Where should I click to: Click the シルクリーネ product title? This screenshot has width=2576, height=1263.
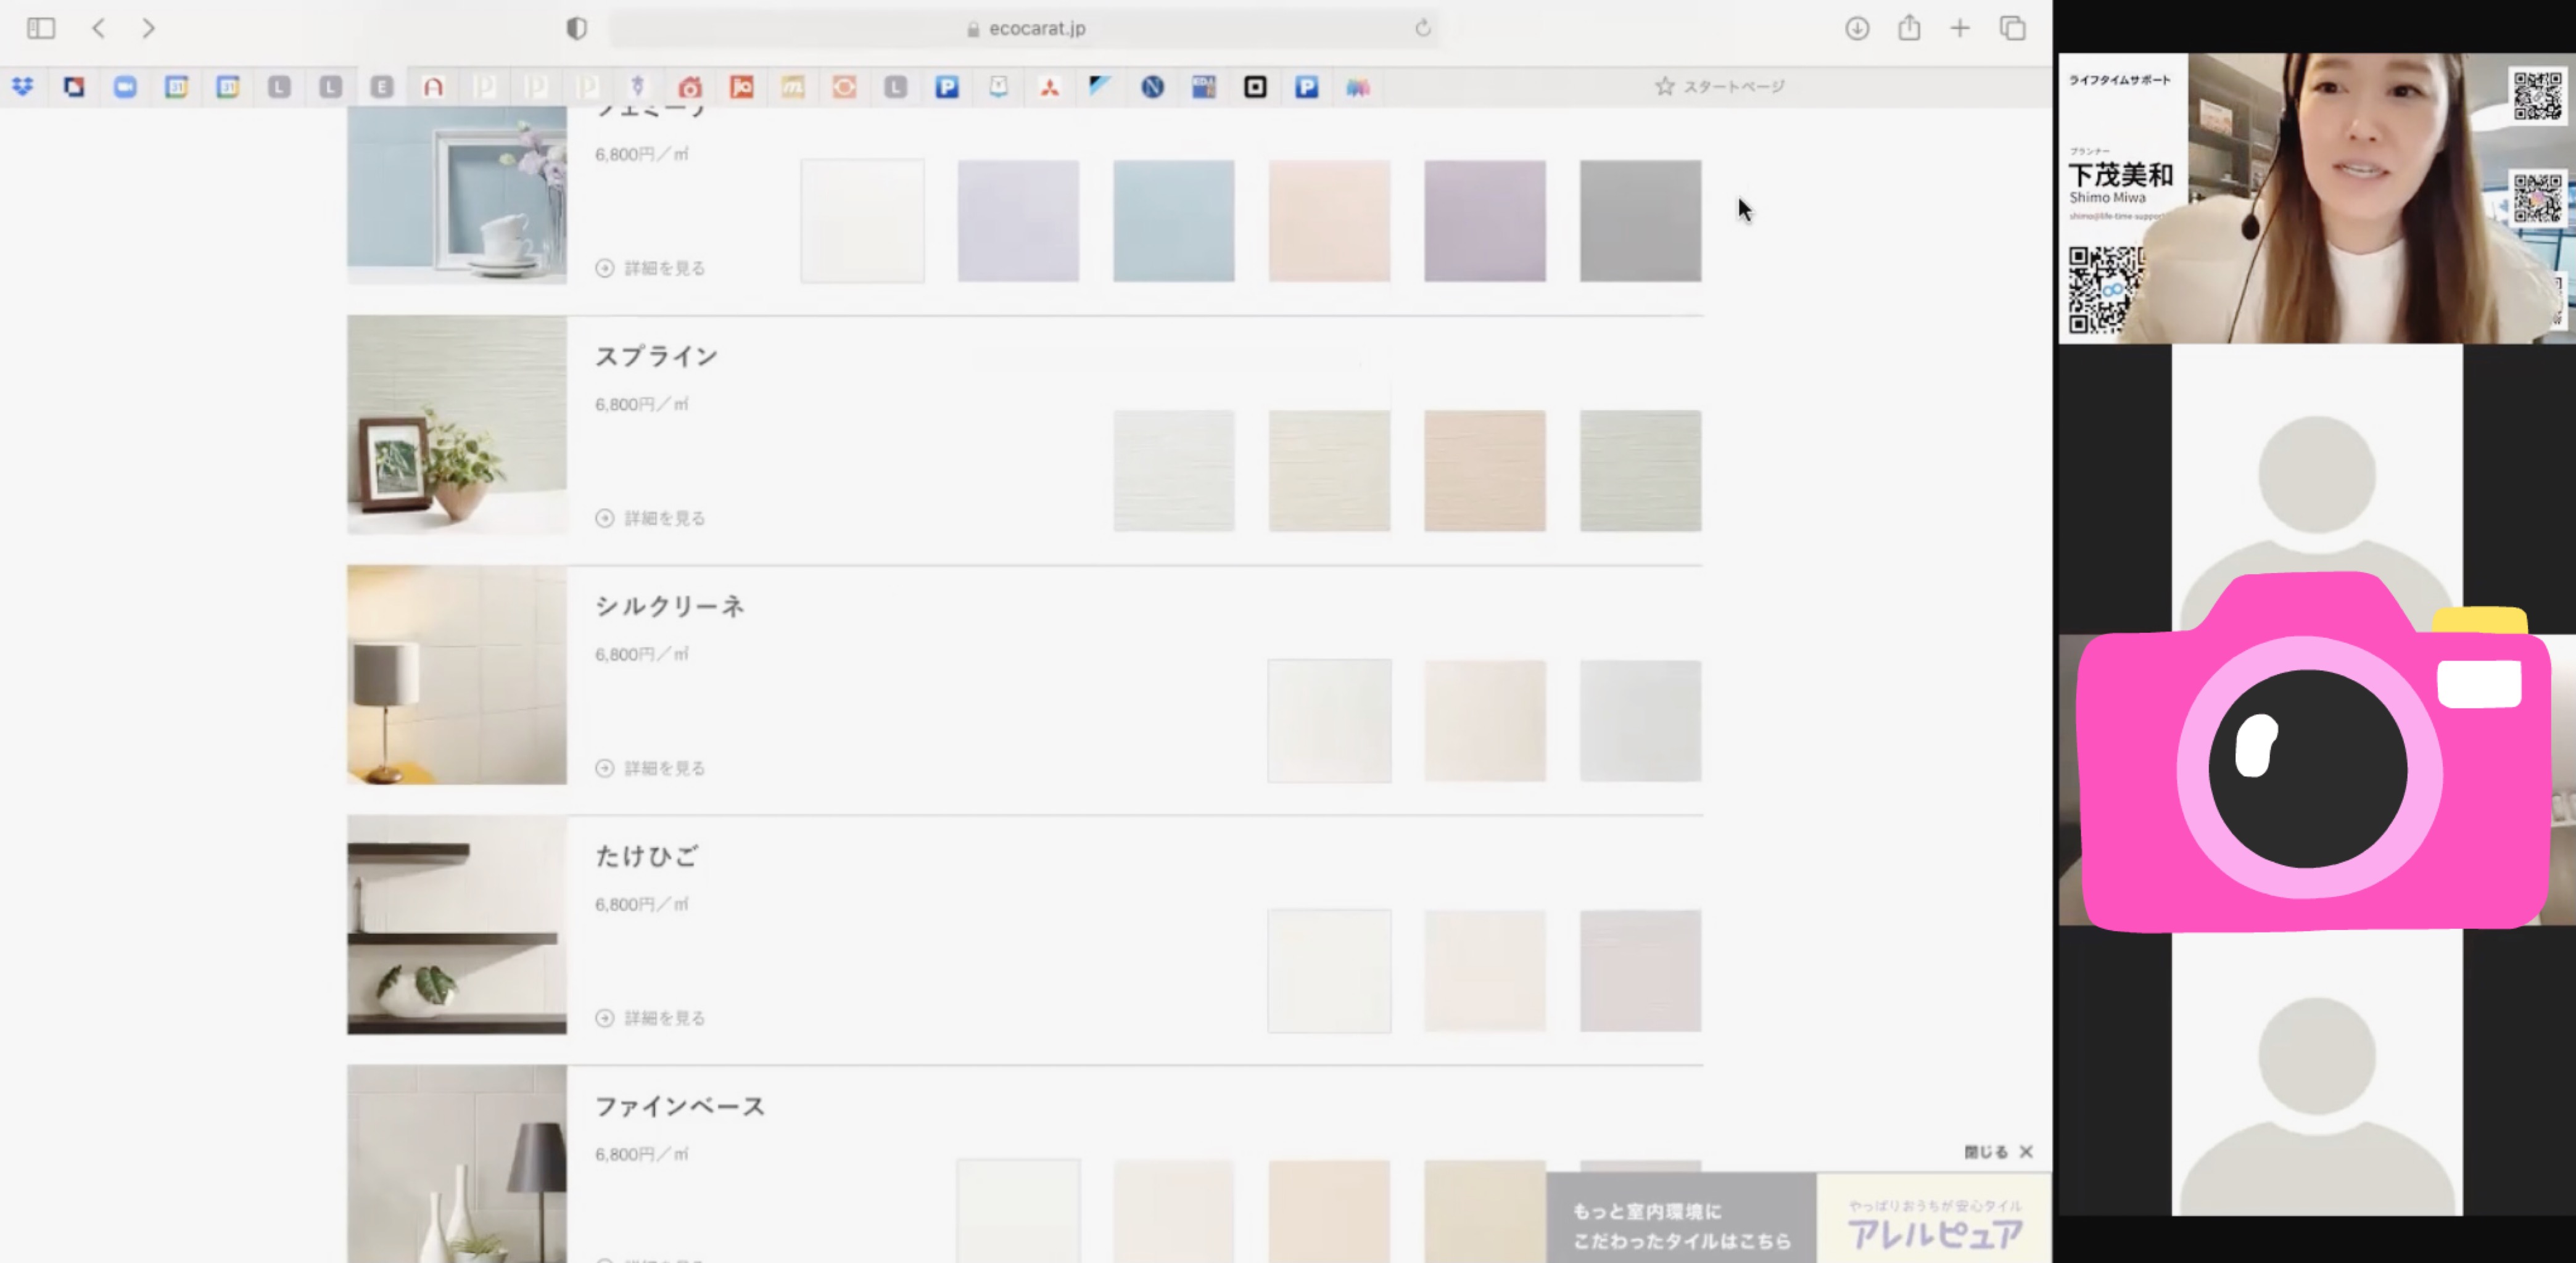[670, 606]
